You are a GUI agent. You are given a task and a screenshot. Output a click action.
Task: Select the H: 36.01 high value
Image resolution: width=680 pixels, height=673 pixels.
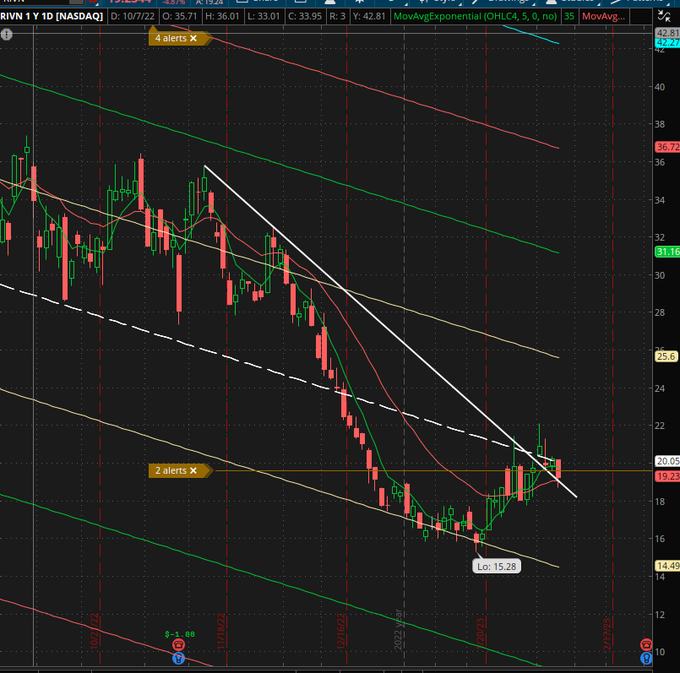pyautogui.click(x=222, y=16)
